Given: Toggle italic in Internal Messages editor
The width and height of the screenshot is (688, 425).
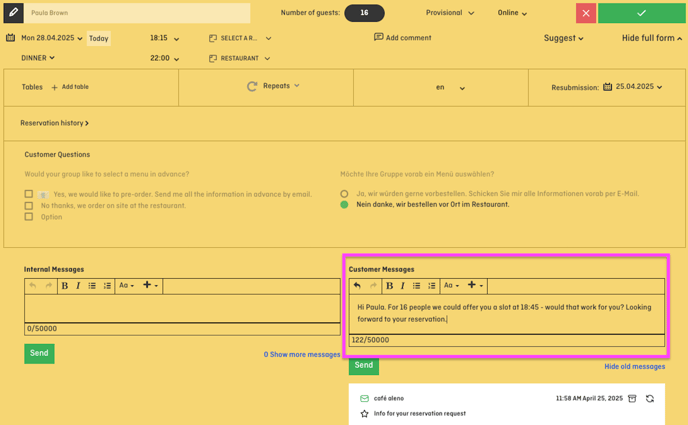Looking at the screenshot, I should 78,286.
